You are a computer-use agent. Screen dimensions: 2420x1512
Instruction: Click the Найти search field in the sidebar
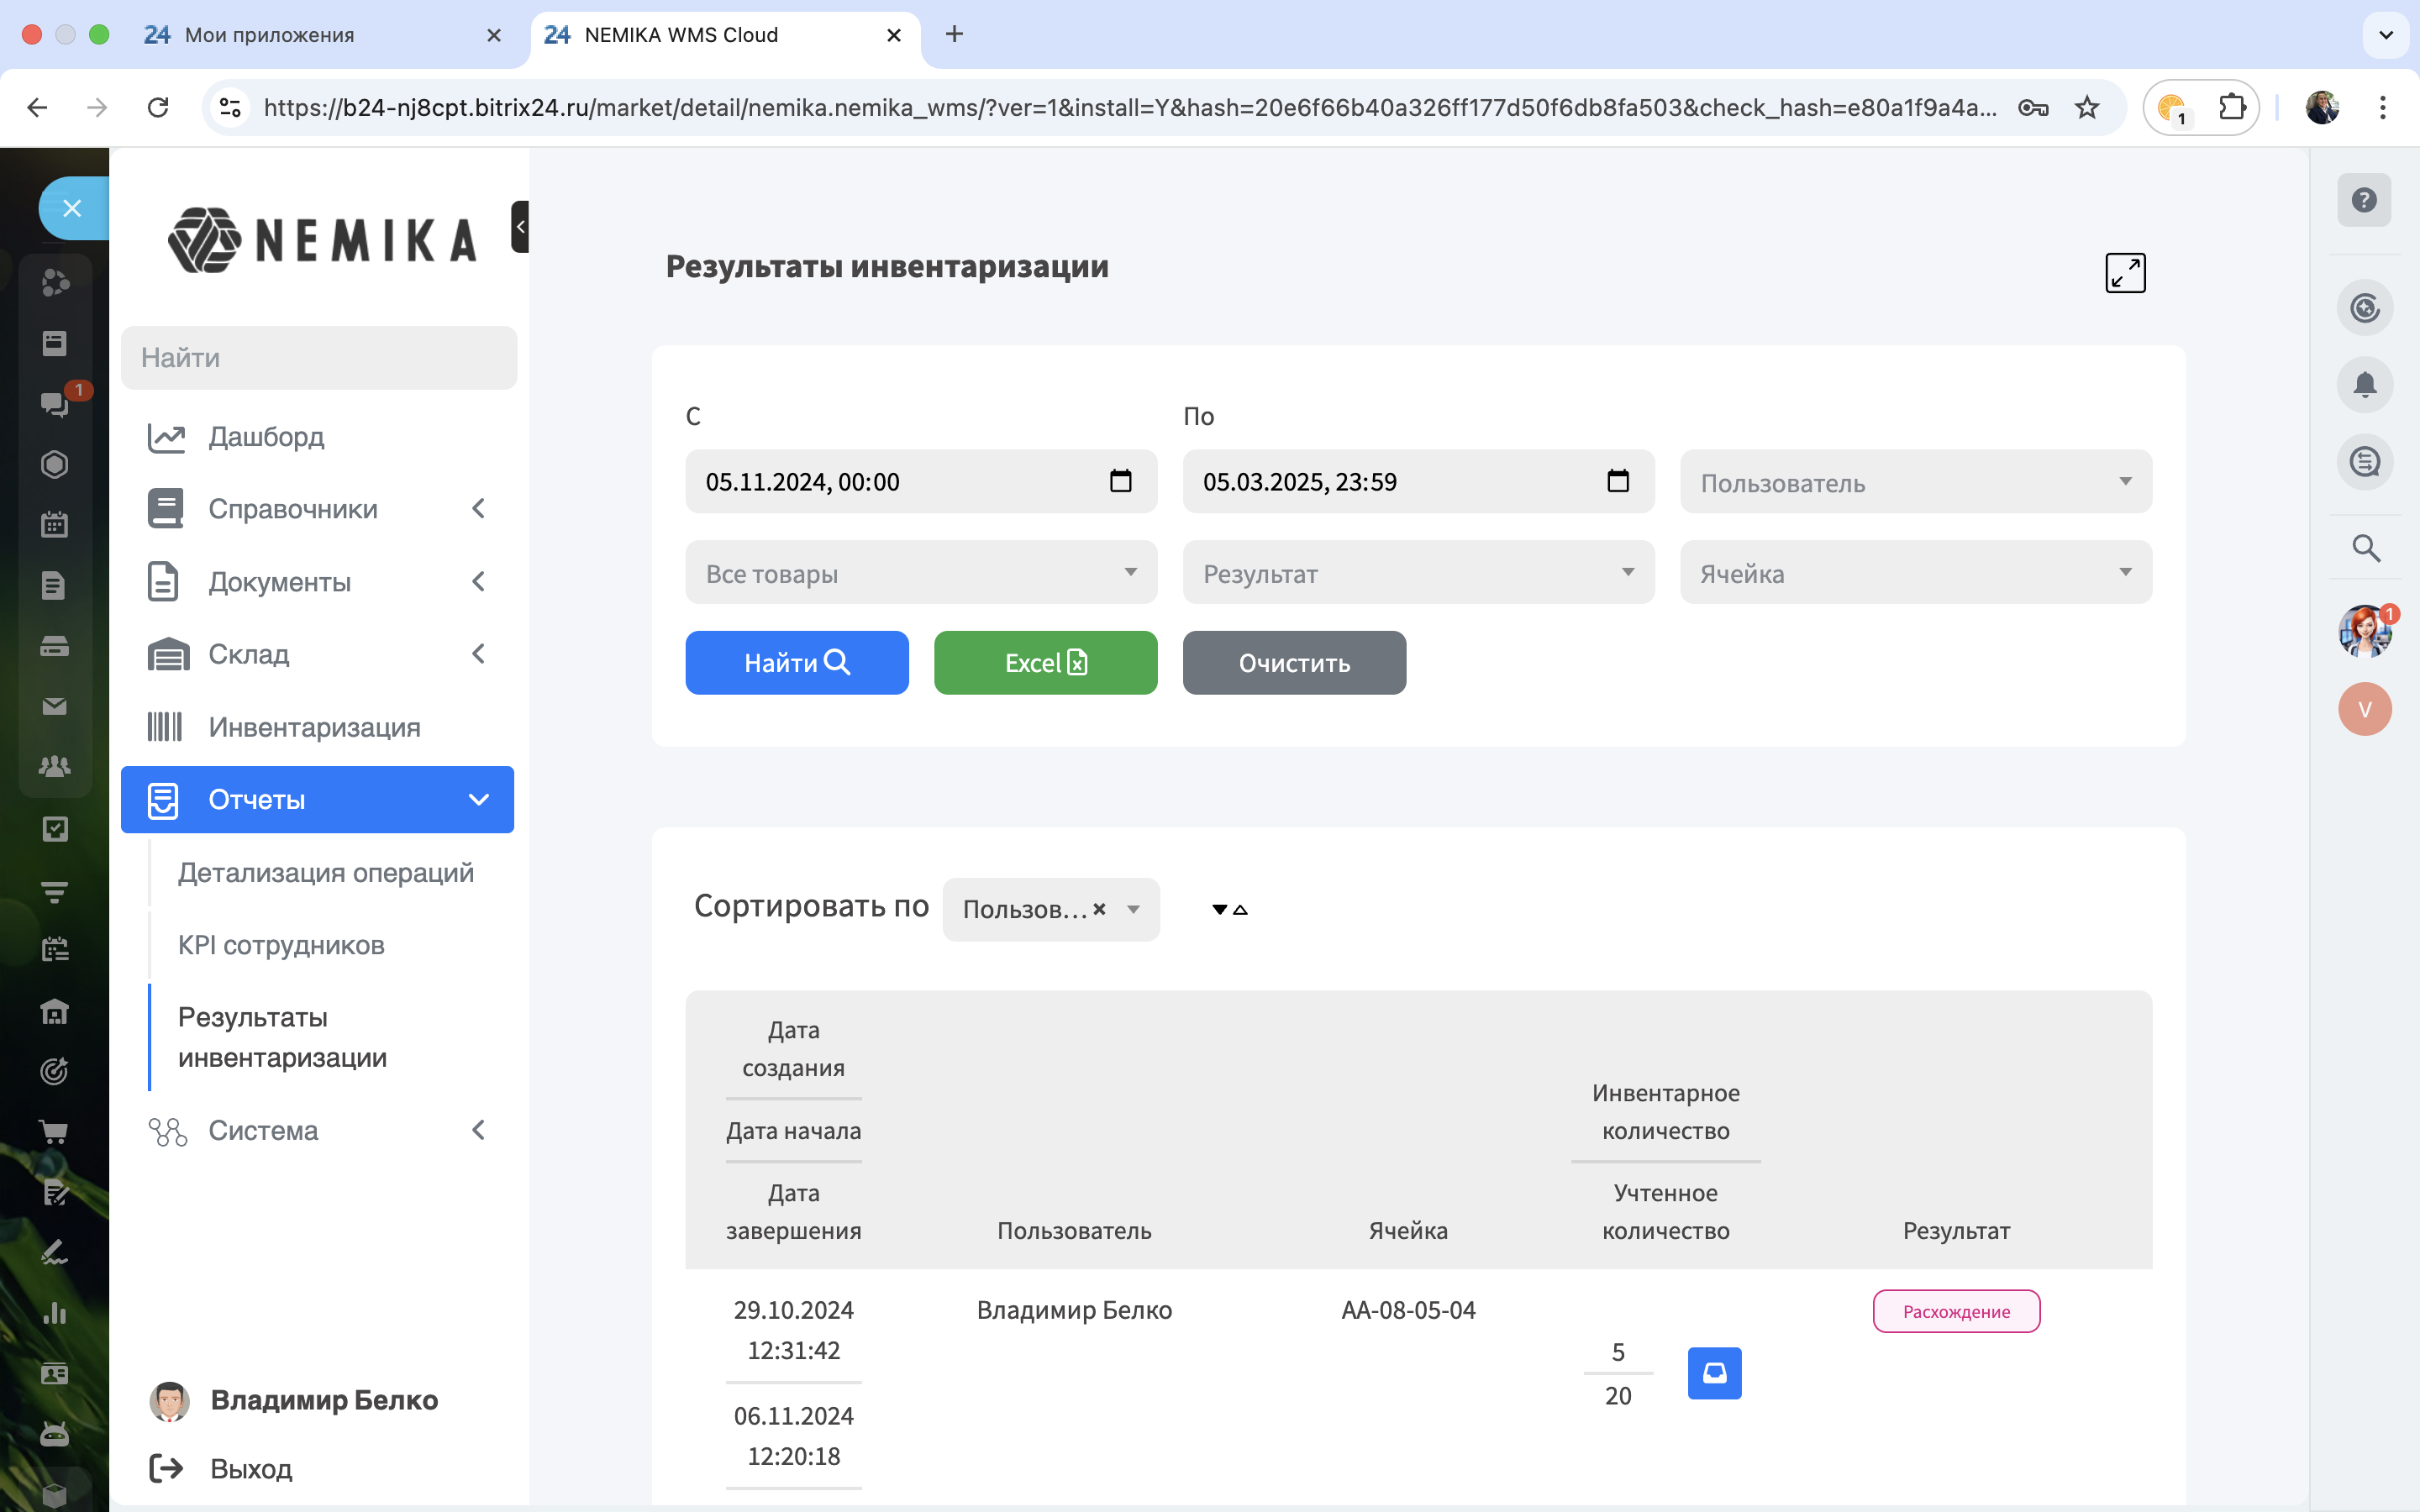(x=318, y=358)
